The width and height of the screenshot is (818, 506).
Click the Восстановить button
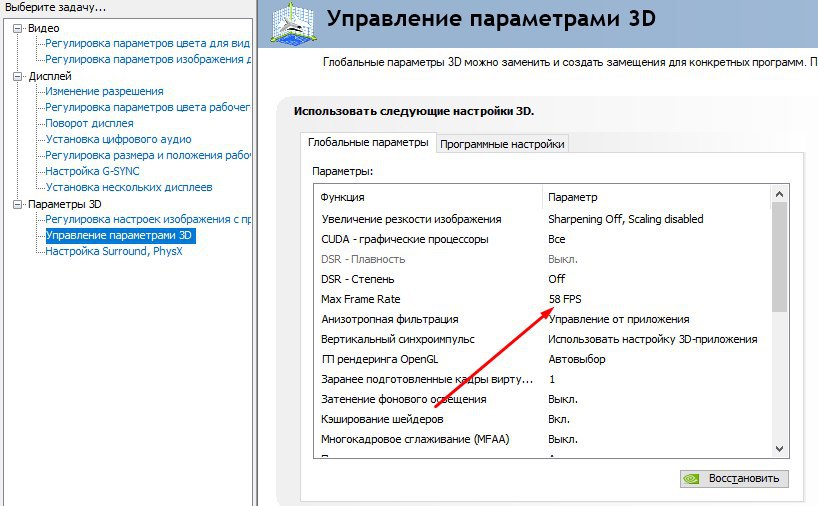point(734,478)
